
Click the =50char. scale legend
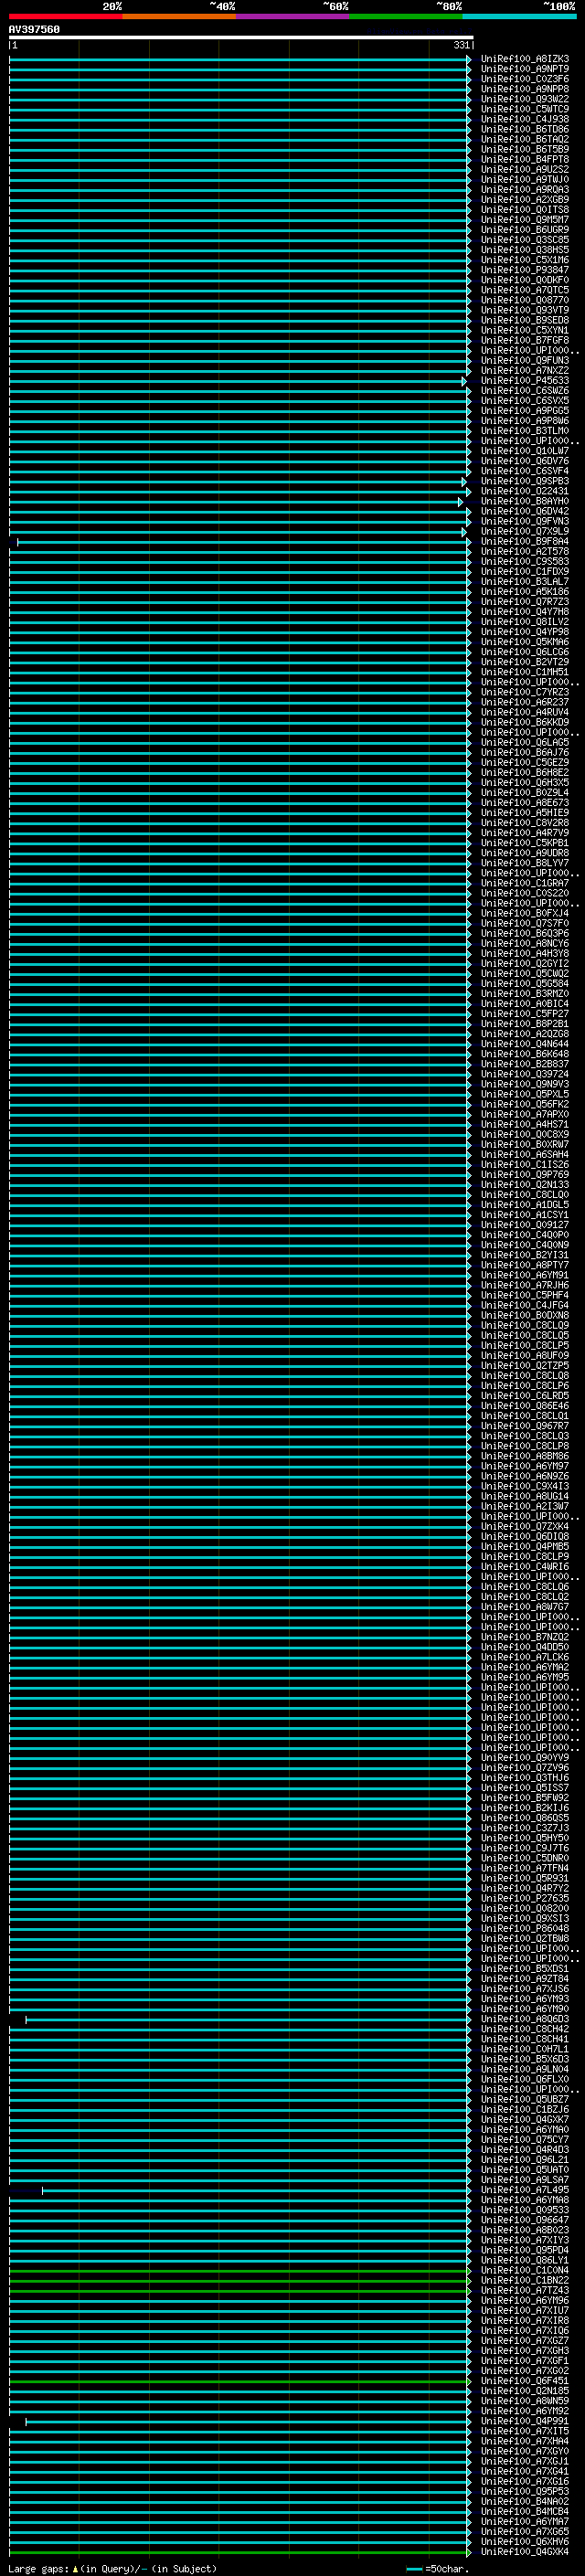click(x=438, y=2569)
